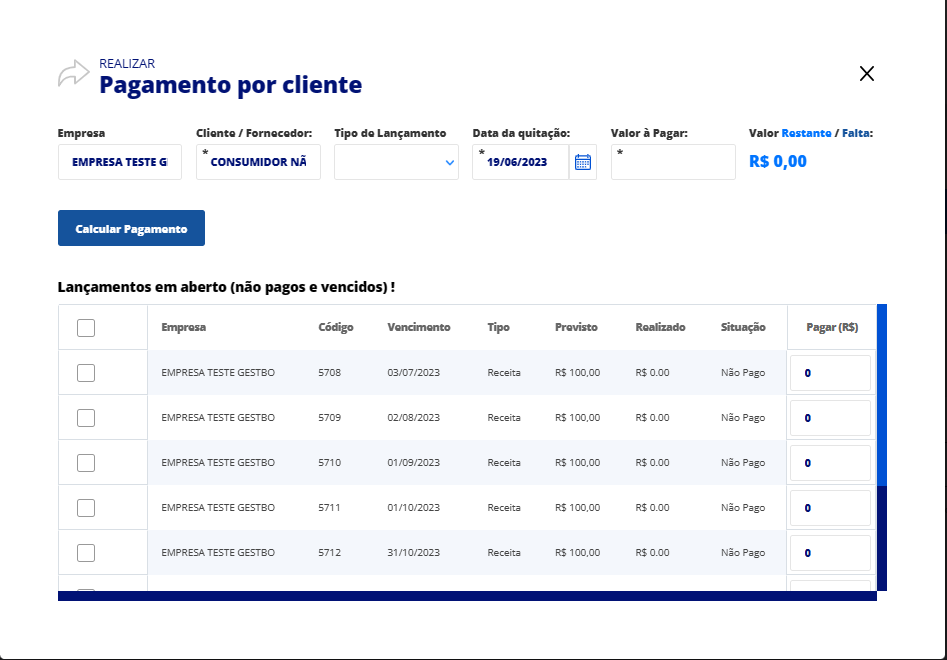The height and width of the screenshot is (660, 947).
Task: Check the row for código 5708
Action: click(x=86, y=373)
